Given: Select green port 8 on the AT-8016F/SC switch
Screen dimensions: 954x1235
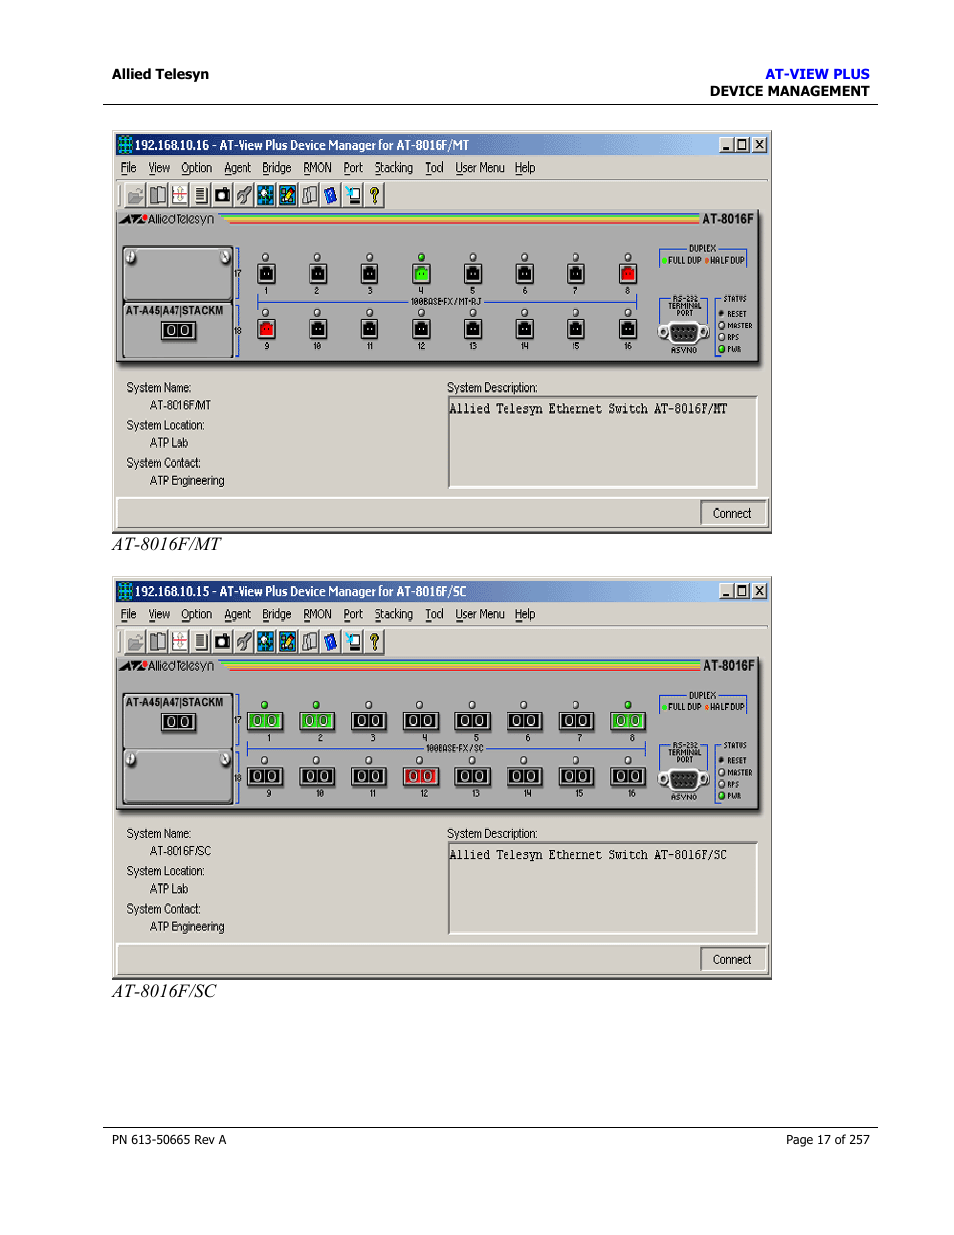Looking at the screenshot, I should [x=628, y=721].
